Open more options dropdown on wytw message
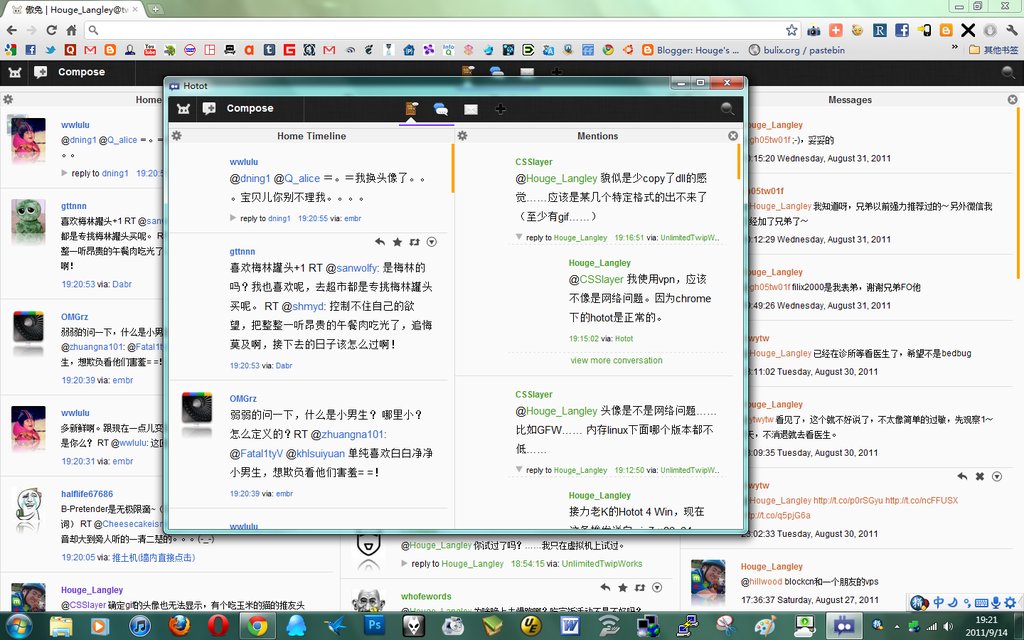Screen dimensions: 1024x640 997,477
